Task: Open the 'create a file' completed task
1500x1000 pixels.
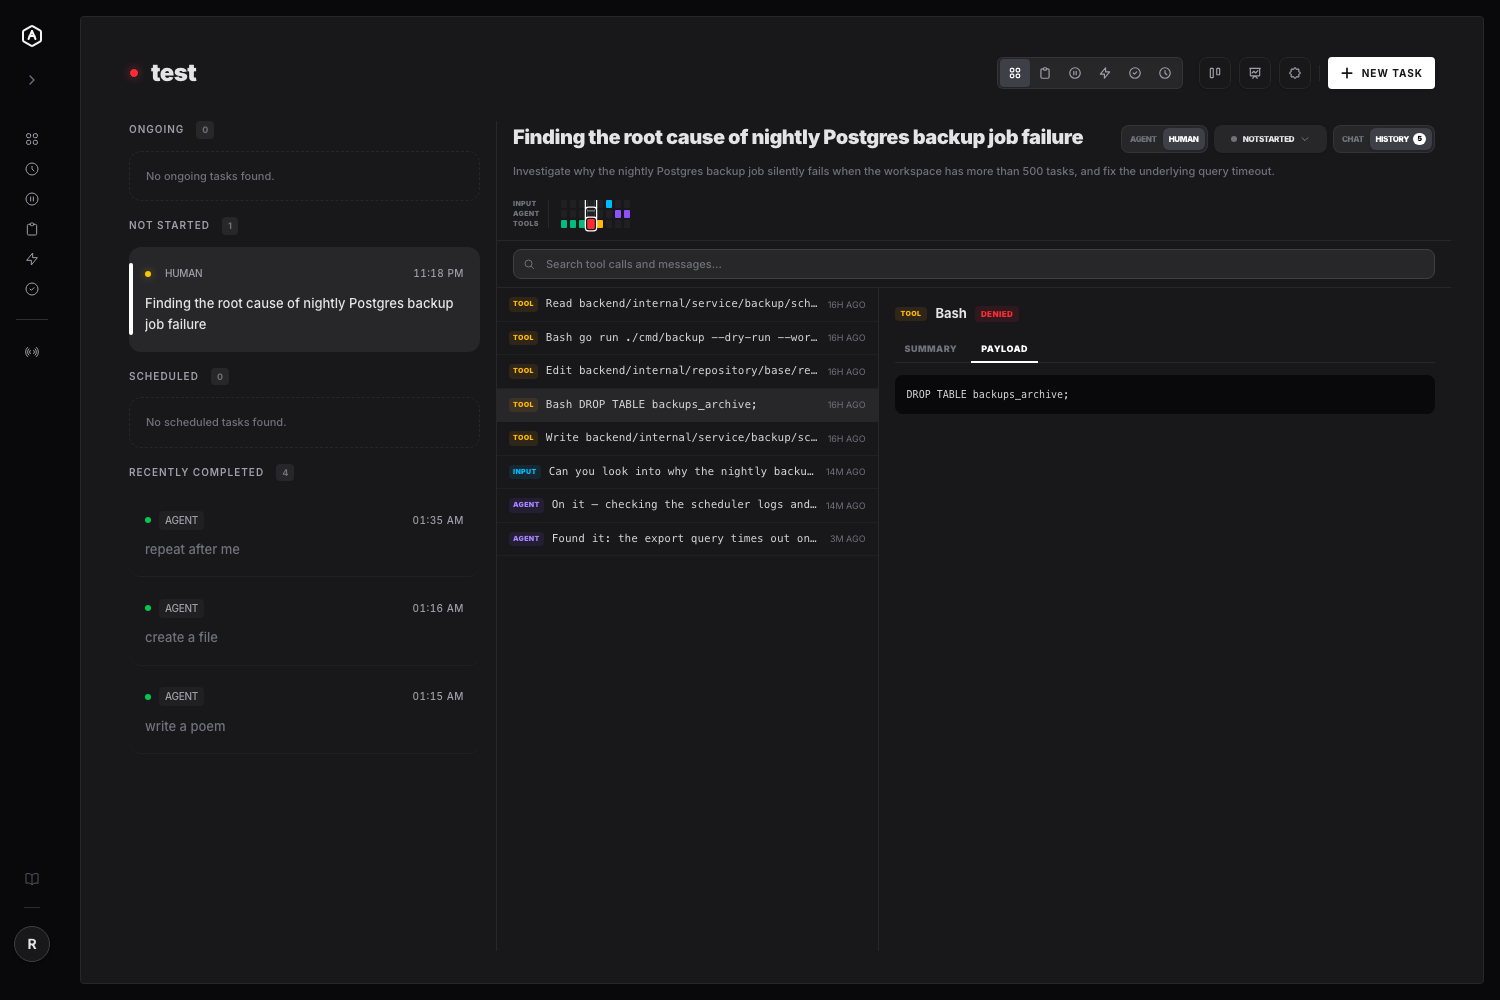Action: pyautogui.click(x=304, y=622)
